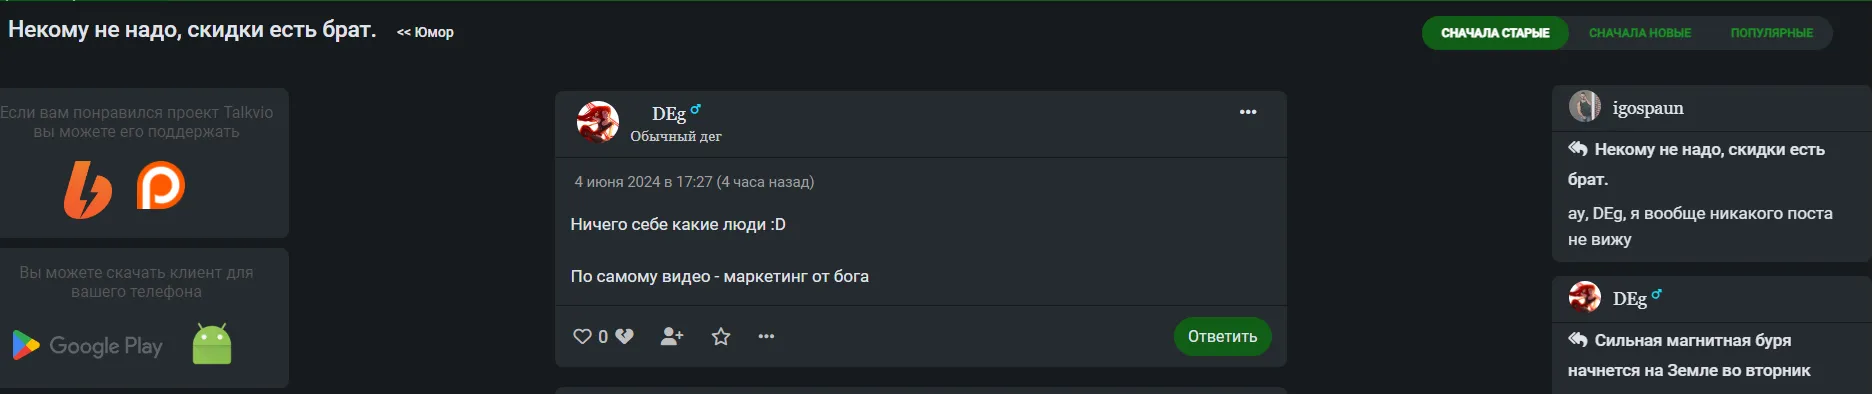Viewport: 1875px width, 394px height.
Task: Open the Сильная магнитная буря thread link
Action: [x=1691, y=355]
